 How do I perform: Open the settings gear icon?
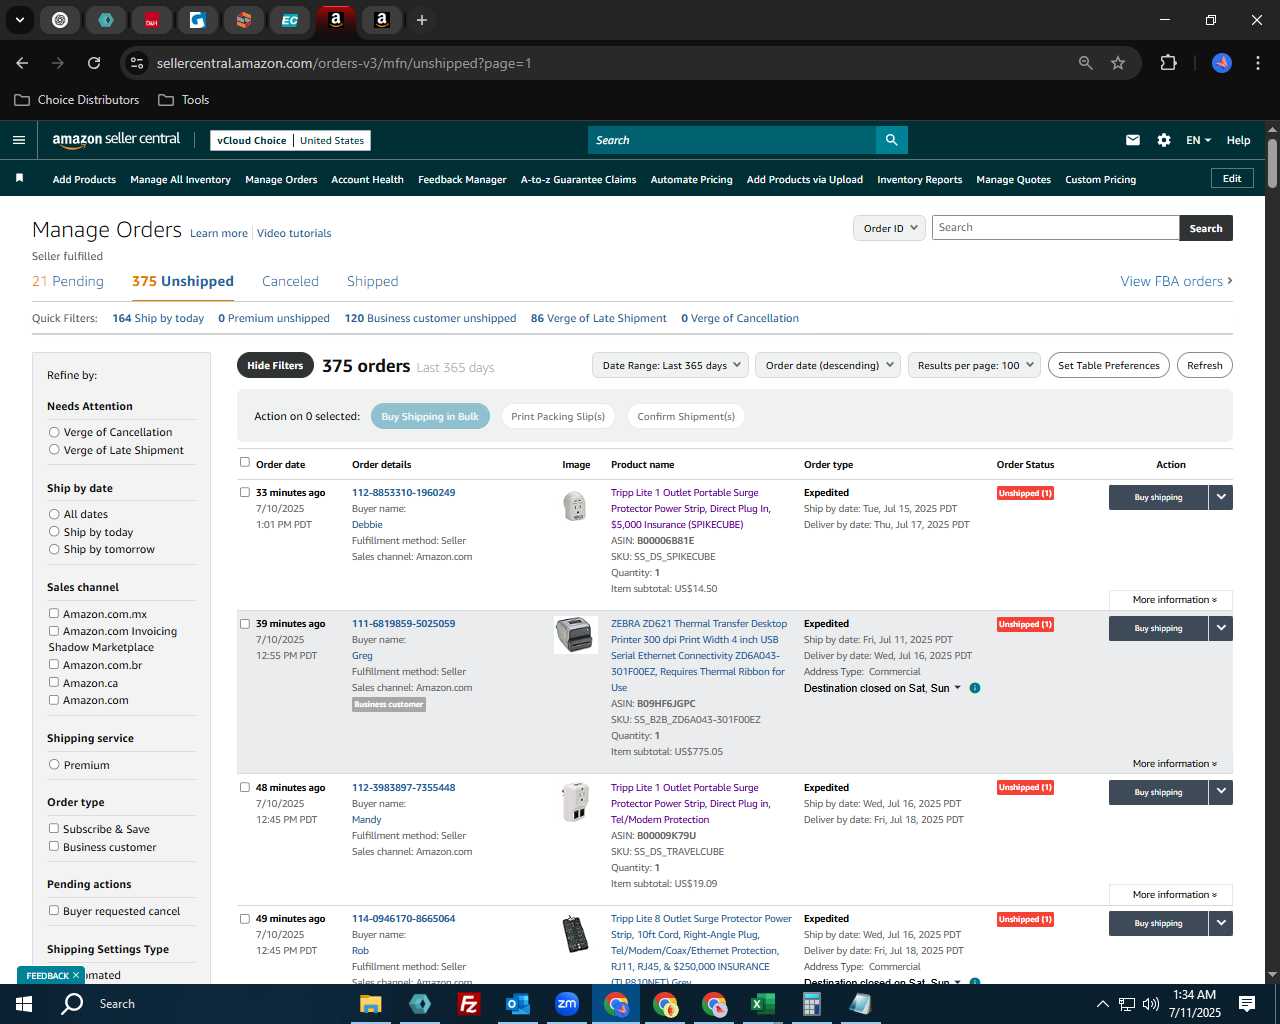coord(1164,140)
